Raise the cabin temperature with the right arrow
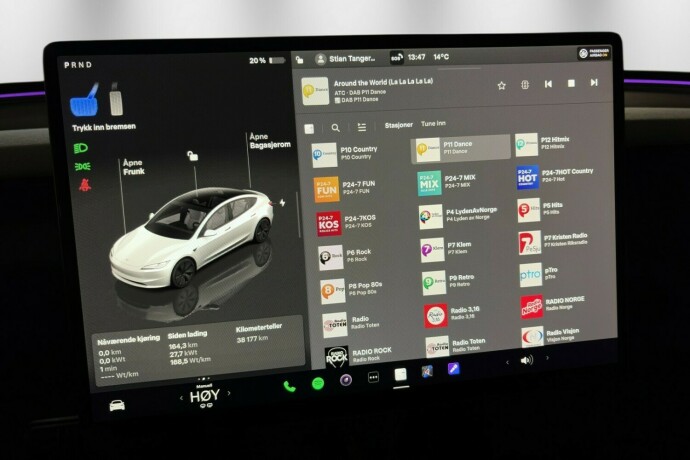The height and width of the screenshot is (460, 690). click(229, 393)
